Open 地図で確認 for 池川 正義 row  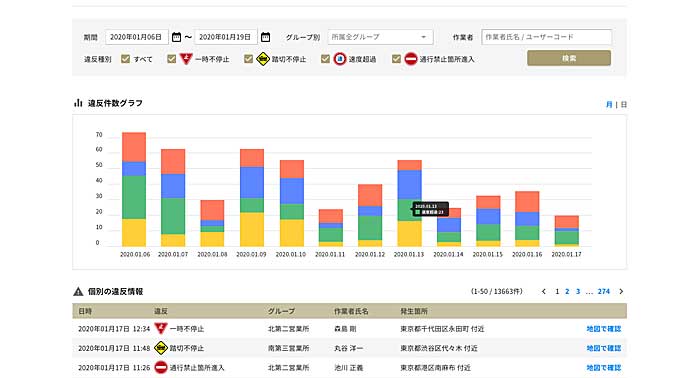point(604,368)
